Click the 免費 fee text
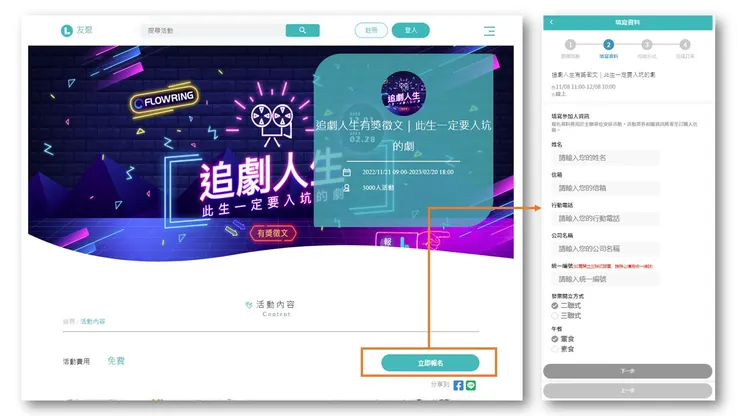The image size is (740, 416). (x=116, y=361)
